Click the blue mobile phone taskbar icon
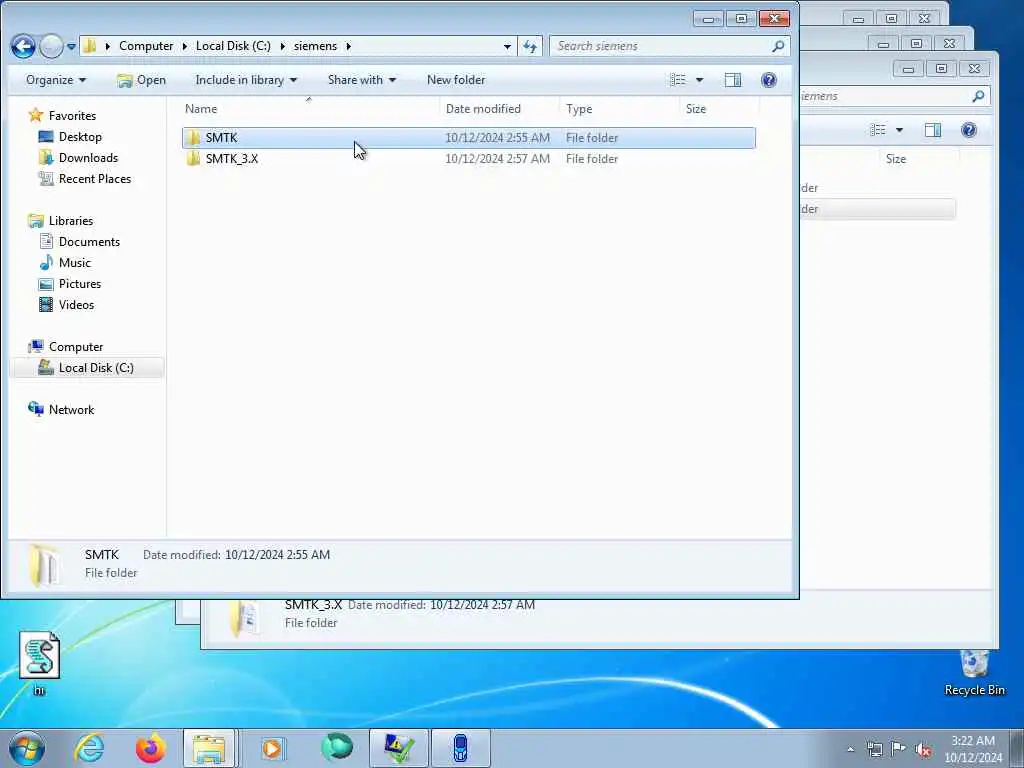Screen dimensions: 1024x768 (460, 748)
